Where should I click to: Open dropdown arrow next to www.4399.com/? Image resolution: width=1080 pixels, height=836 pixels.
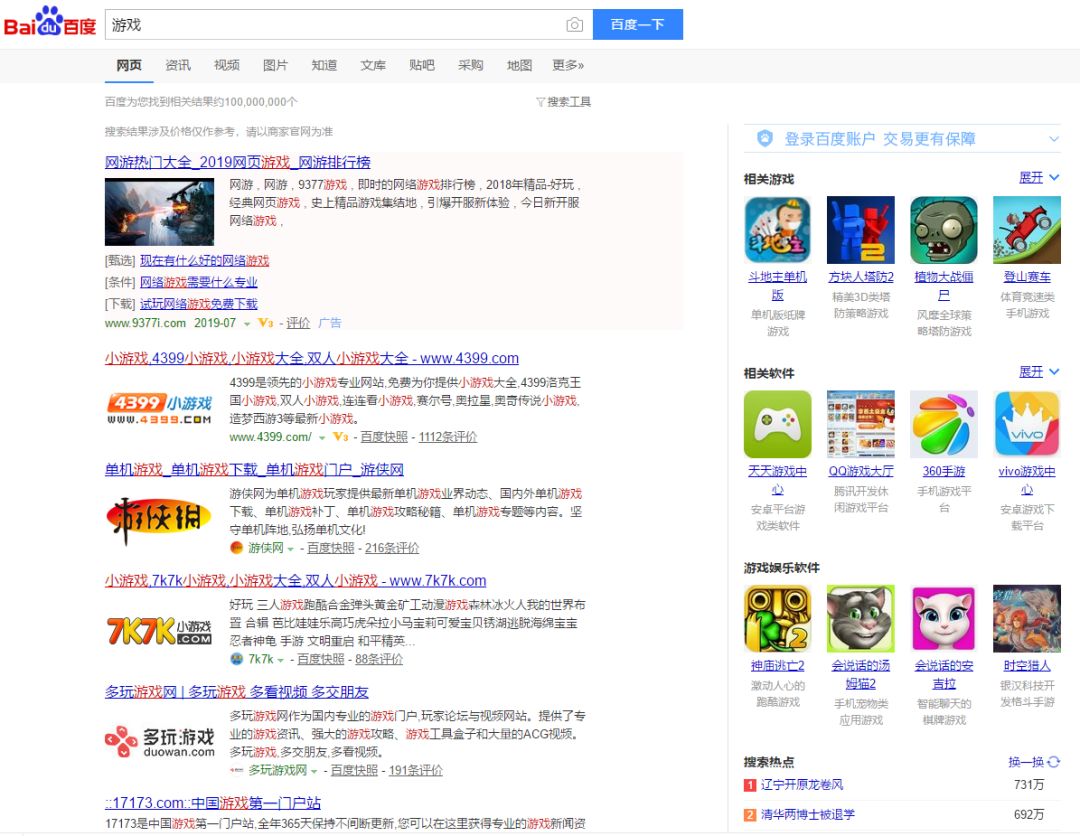322,438
